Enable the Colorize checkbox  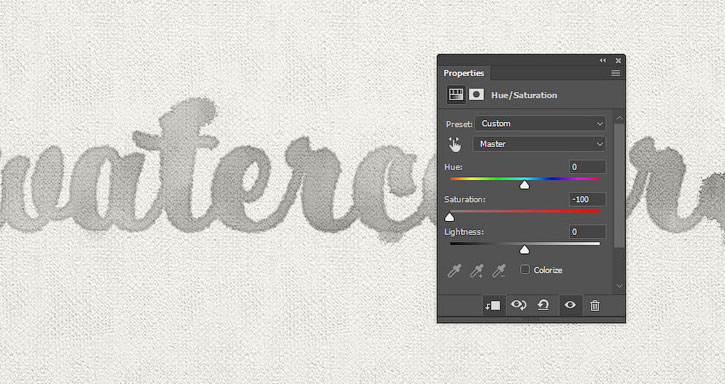click(x=525, y=269)
